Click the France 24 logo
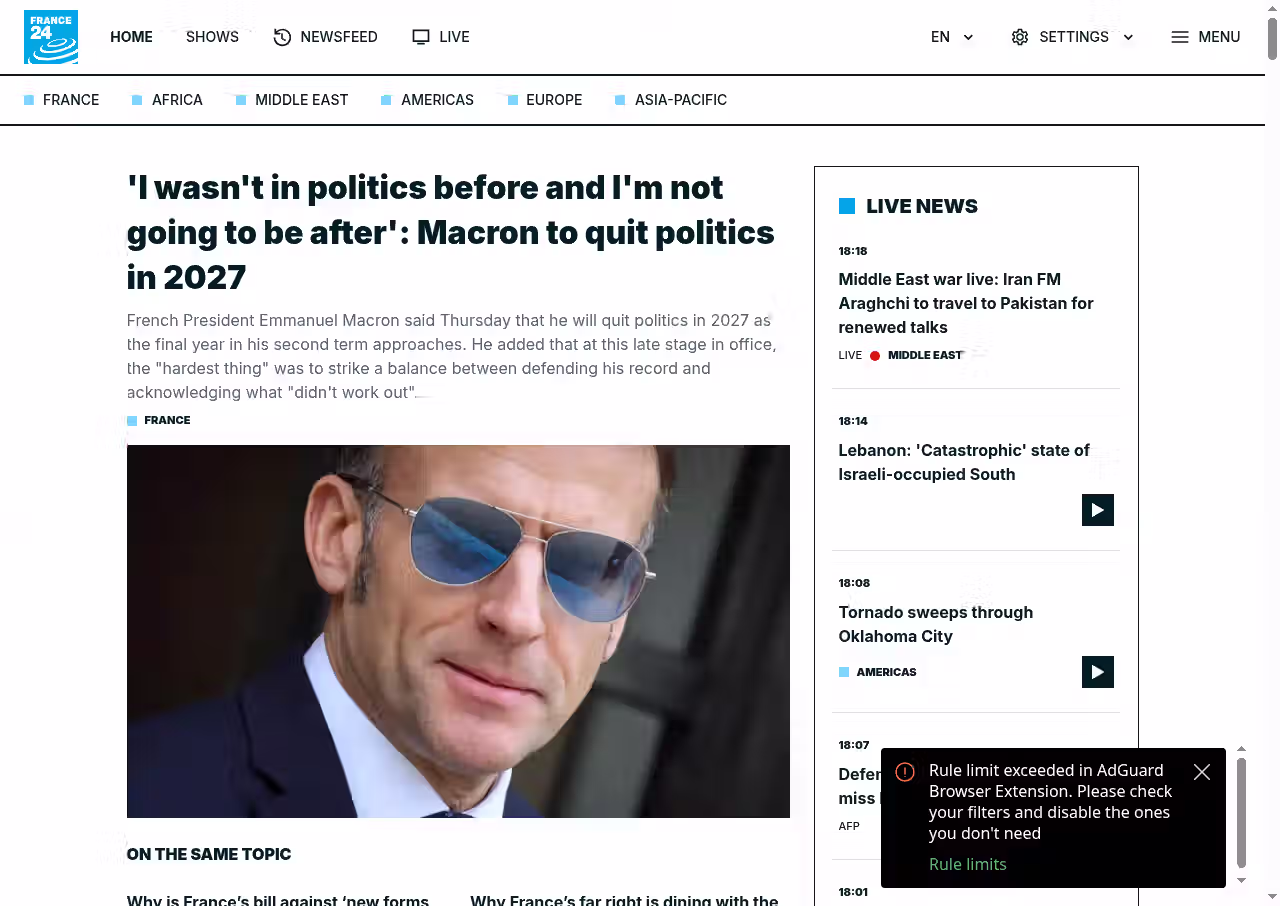Image resolution: width=1280 pixels, height=906 pixels. click(x=51, y=37)
